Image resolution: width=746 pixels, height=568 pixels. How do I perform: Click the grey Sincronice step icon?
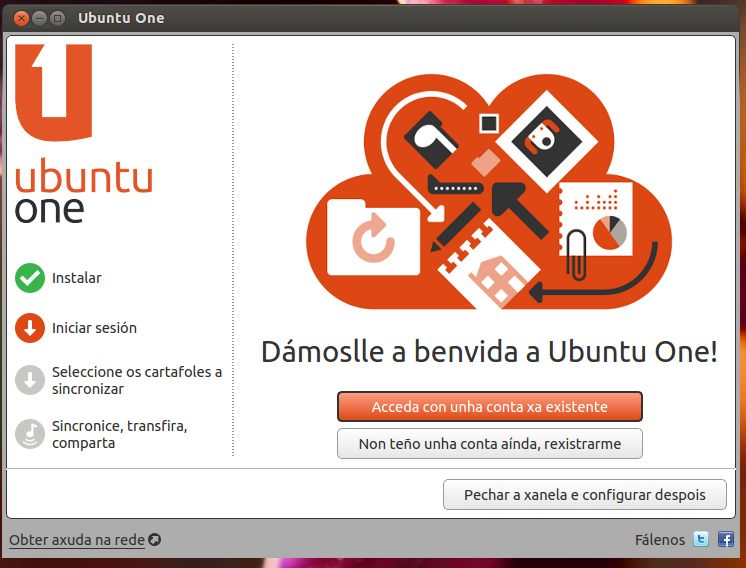[30, 434]
